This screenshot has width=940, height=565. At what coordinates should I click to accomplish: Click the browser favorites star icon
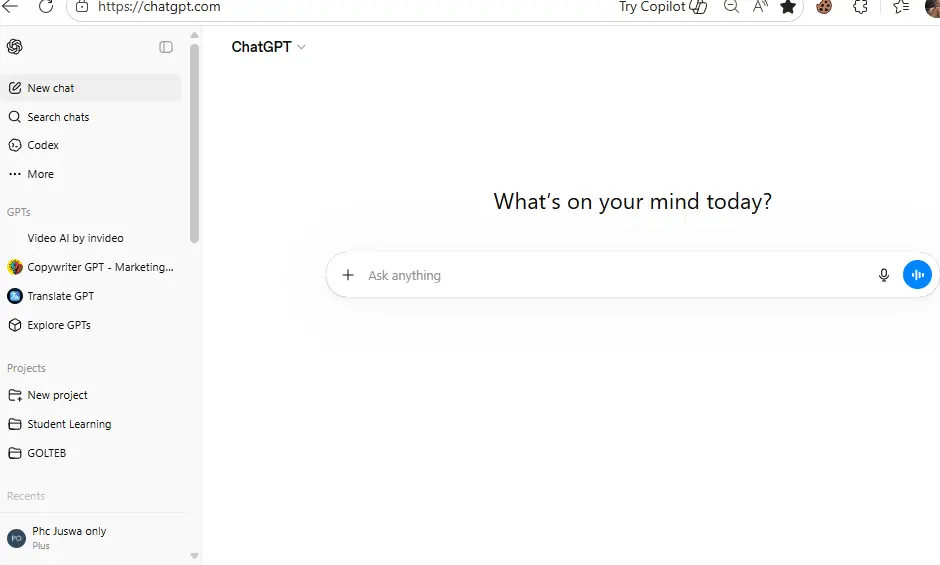788,7
